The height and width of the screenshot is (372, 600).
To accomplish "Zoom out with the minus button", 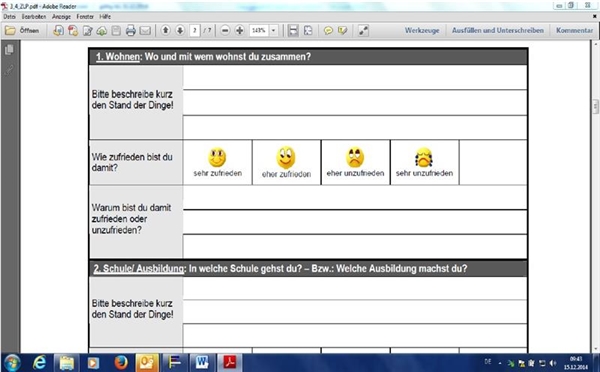I will (x=225, y=31).
